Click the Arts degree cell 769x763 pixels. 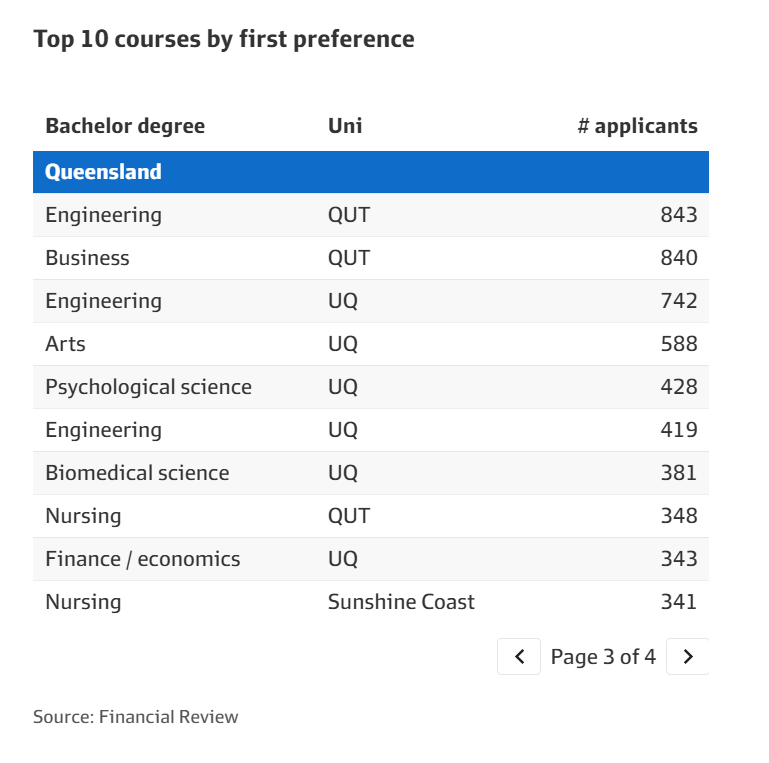66,344
